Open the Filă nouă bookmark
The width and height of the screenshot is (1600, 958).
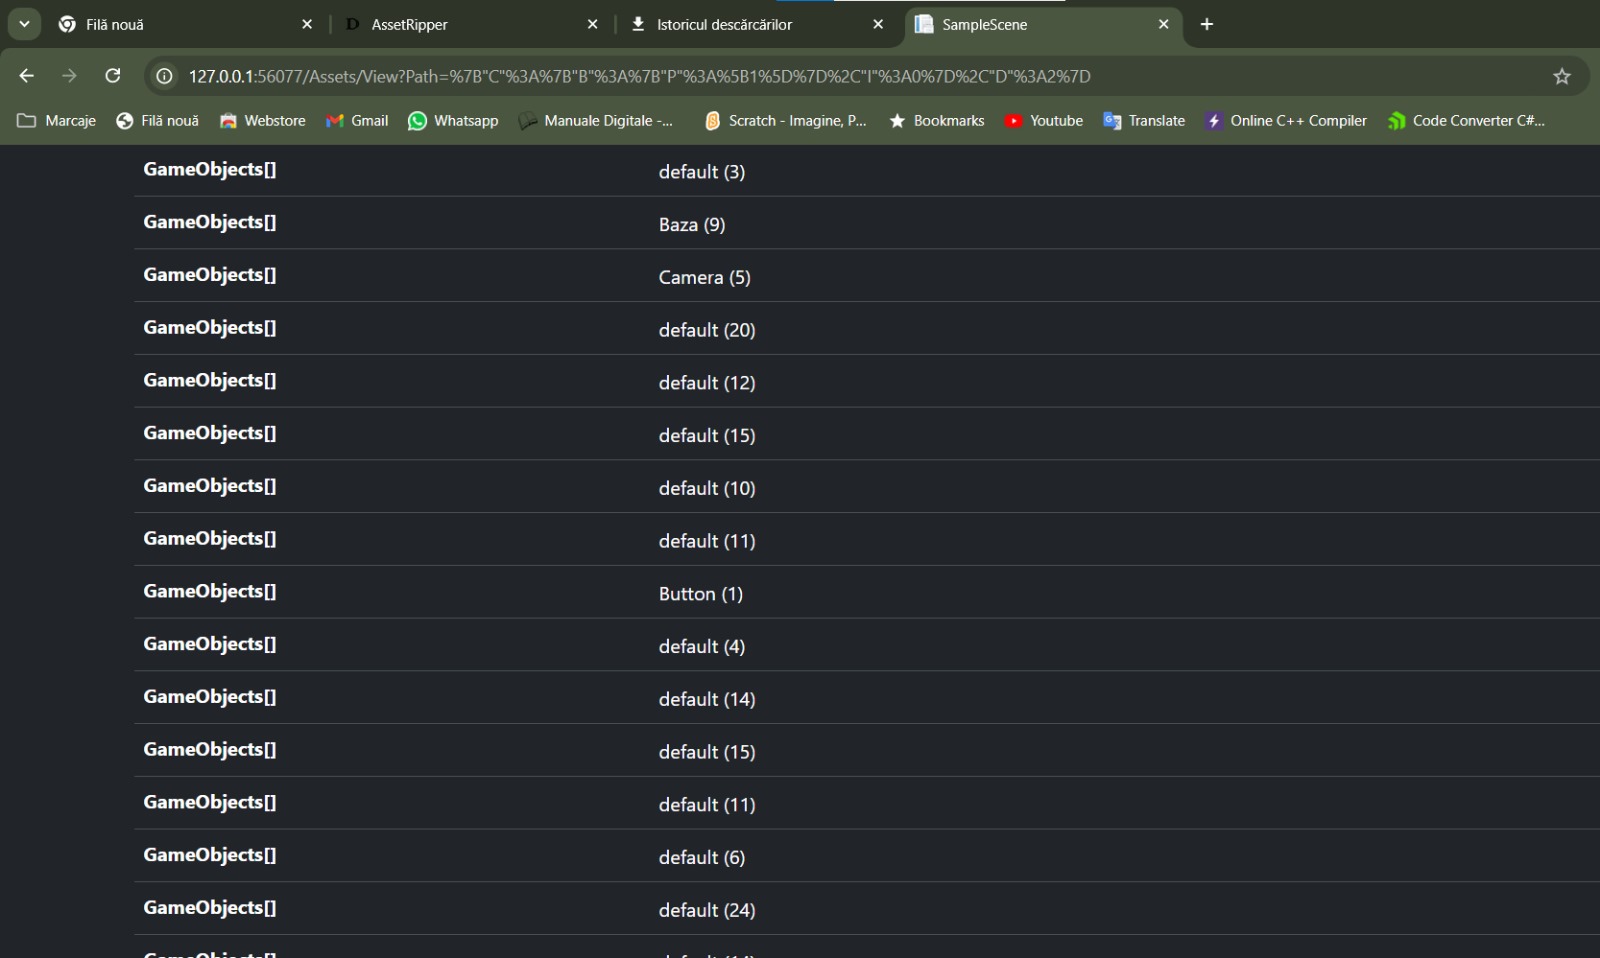[158, 120]
